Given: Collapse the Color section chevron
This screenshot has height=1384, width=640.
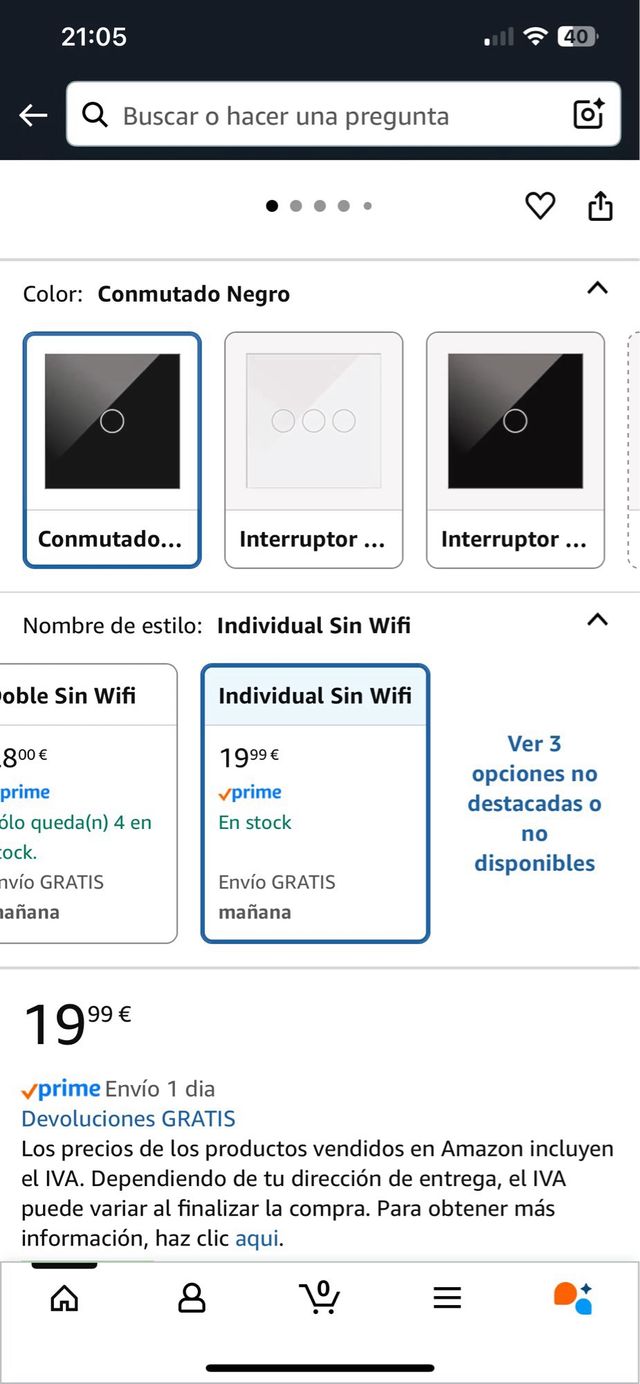Looking at the screenshot, I should [597, 288].
